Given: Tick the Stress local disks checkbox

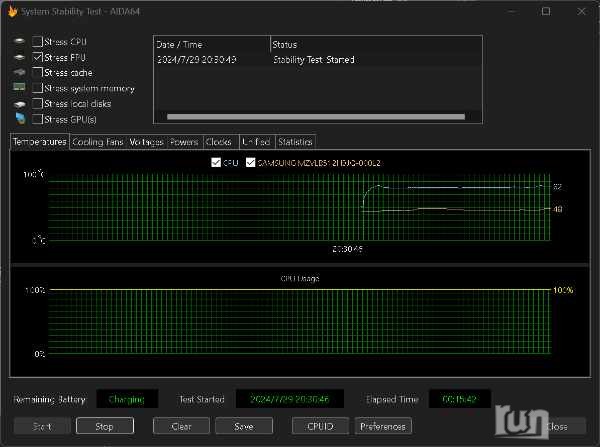Looking at the screenshot, I should click(38, 103).
